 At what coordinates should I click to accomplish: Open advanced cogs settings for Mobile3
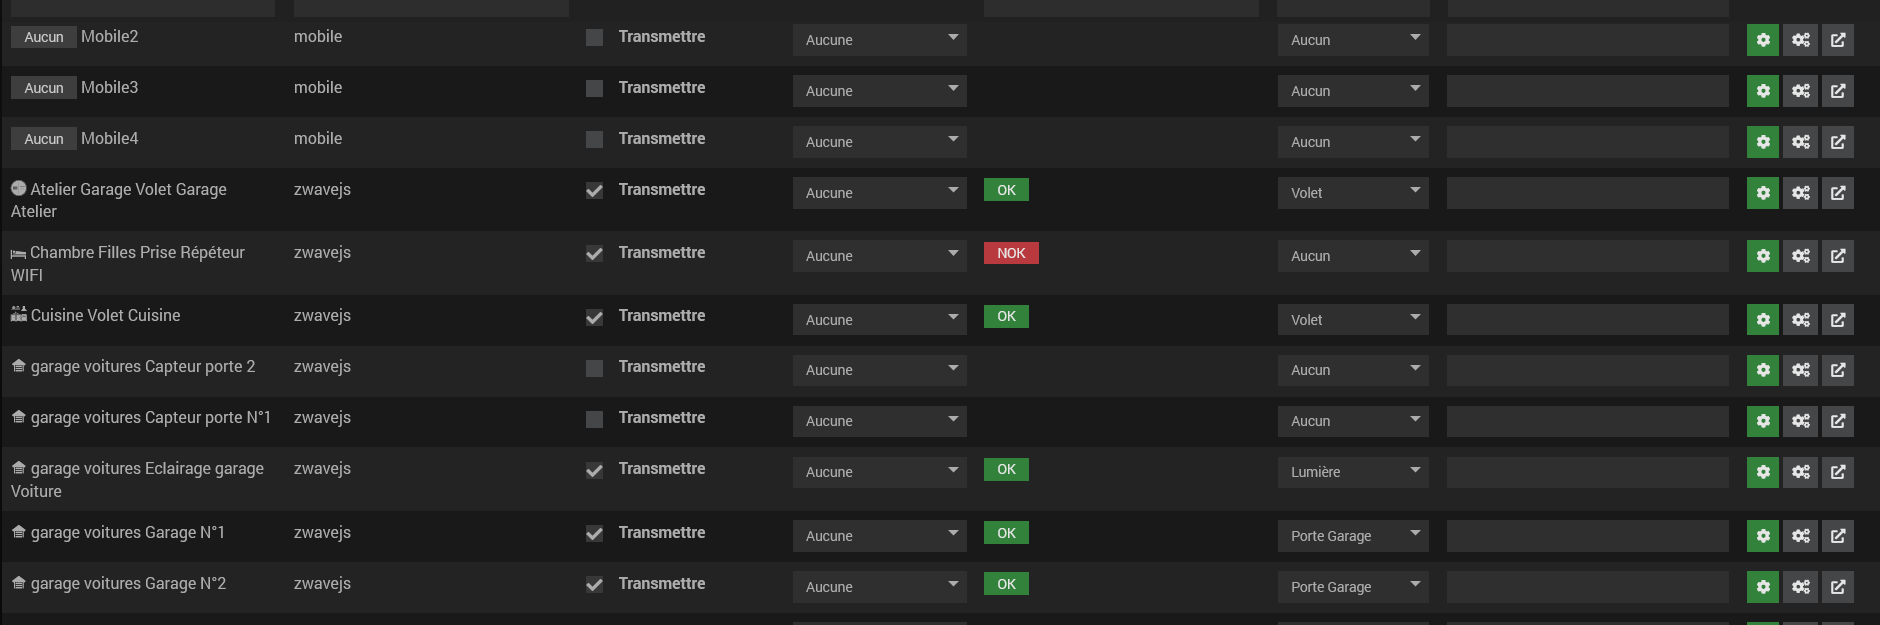(1800, 91)
